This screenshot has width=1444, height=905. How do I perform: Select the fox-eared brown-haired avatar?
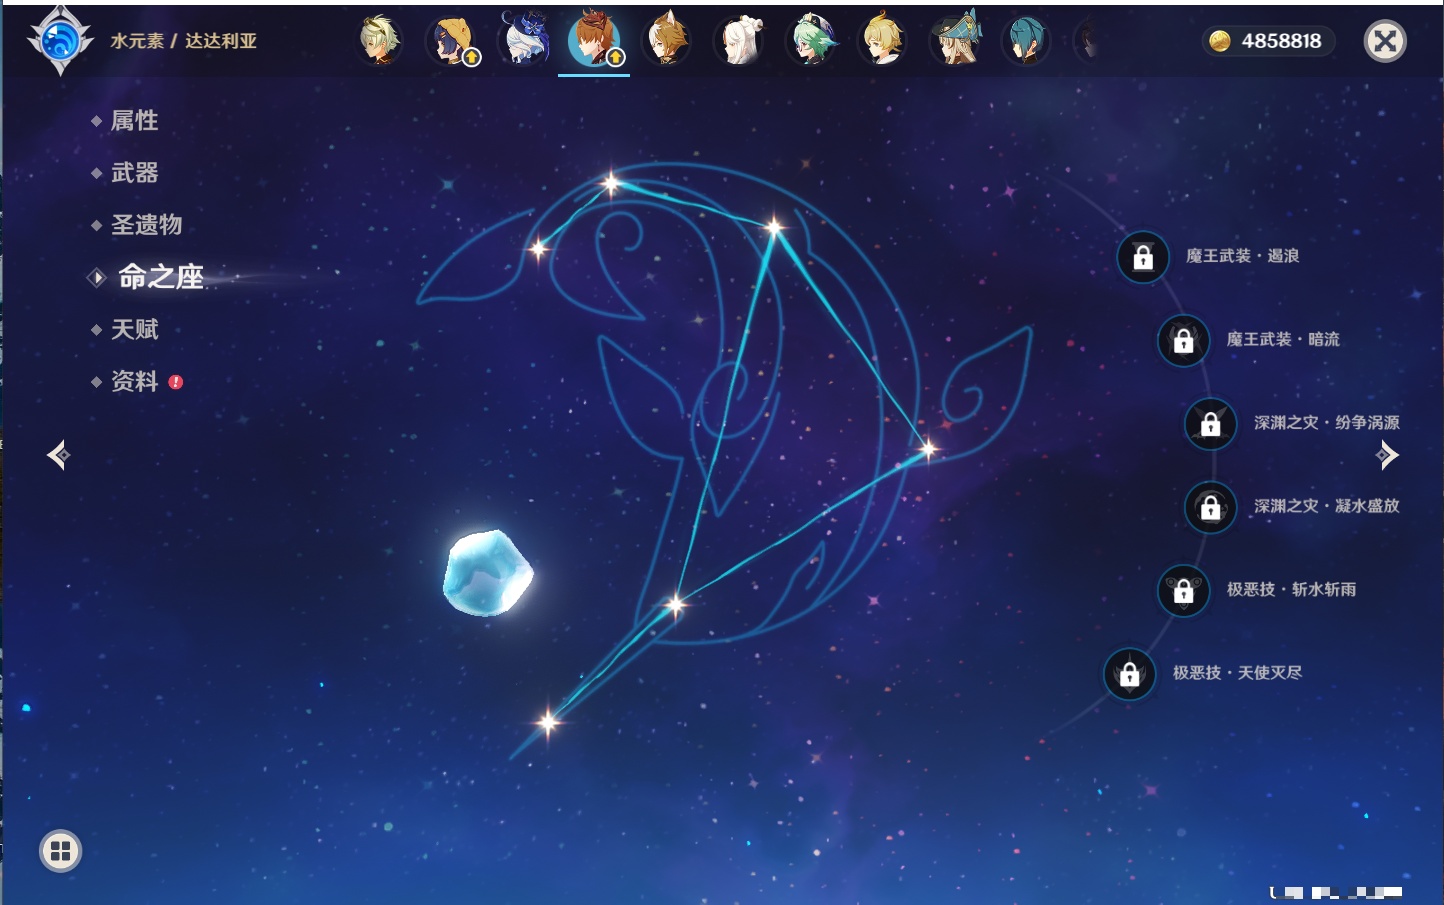[666, 40]
